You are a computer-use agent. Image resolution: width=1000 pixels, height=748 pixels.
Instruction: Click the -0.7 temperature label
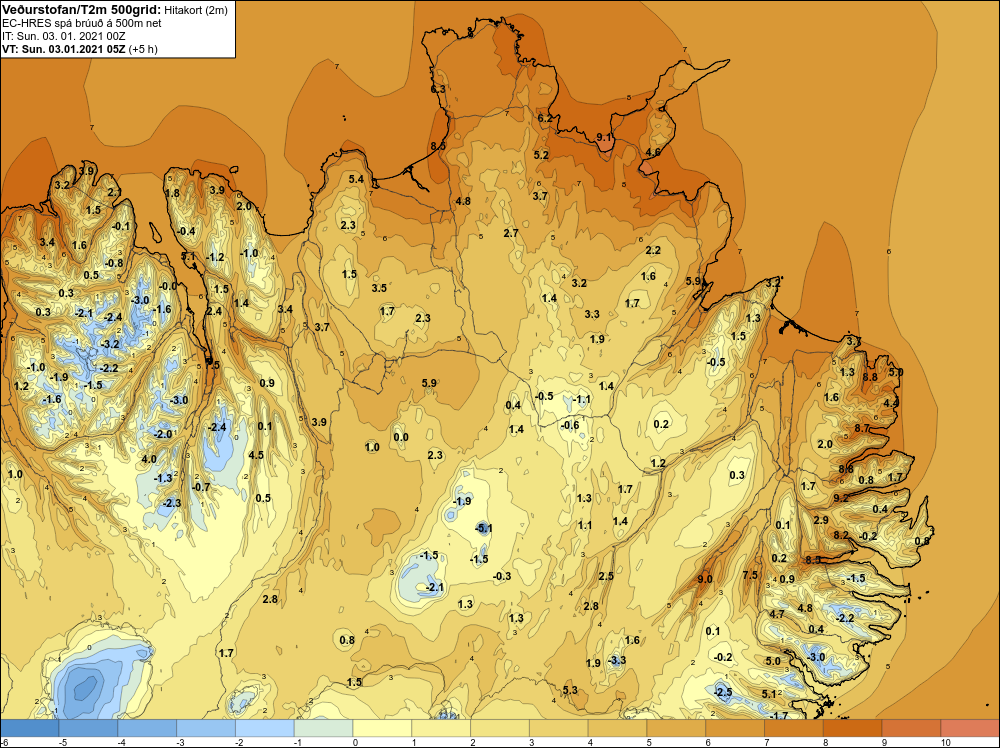pos(201,487)
